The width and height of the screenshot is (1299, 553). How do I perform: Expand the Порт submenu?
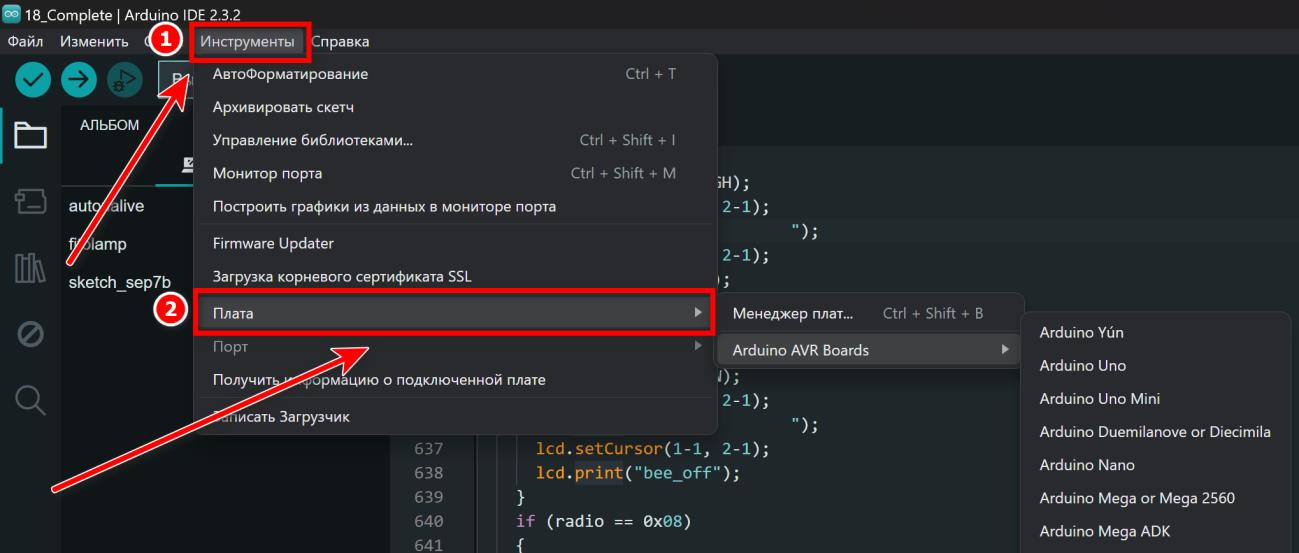455,347
